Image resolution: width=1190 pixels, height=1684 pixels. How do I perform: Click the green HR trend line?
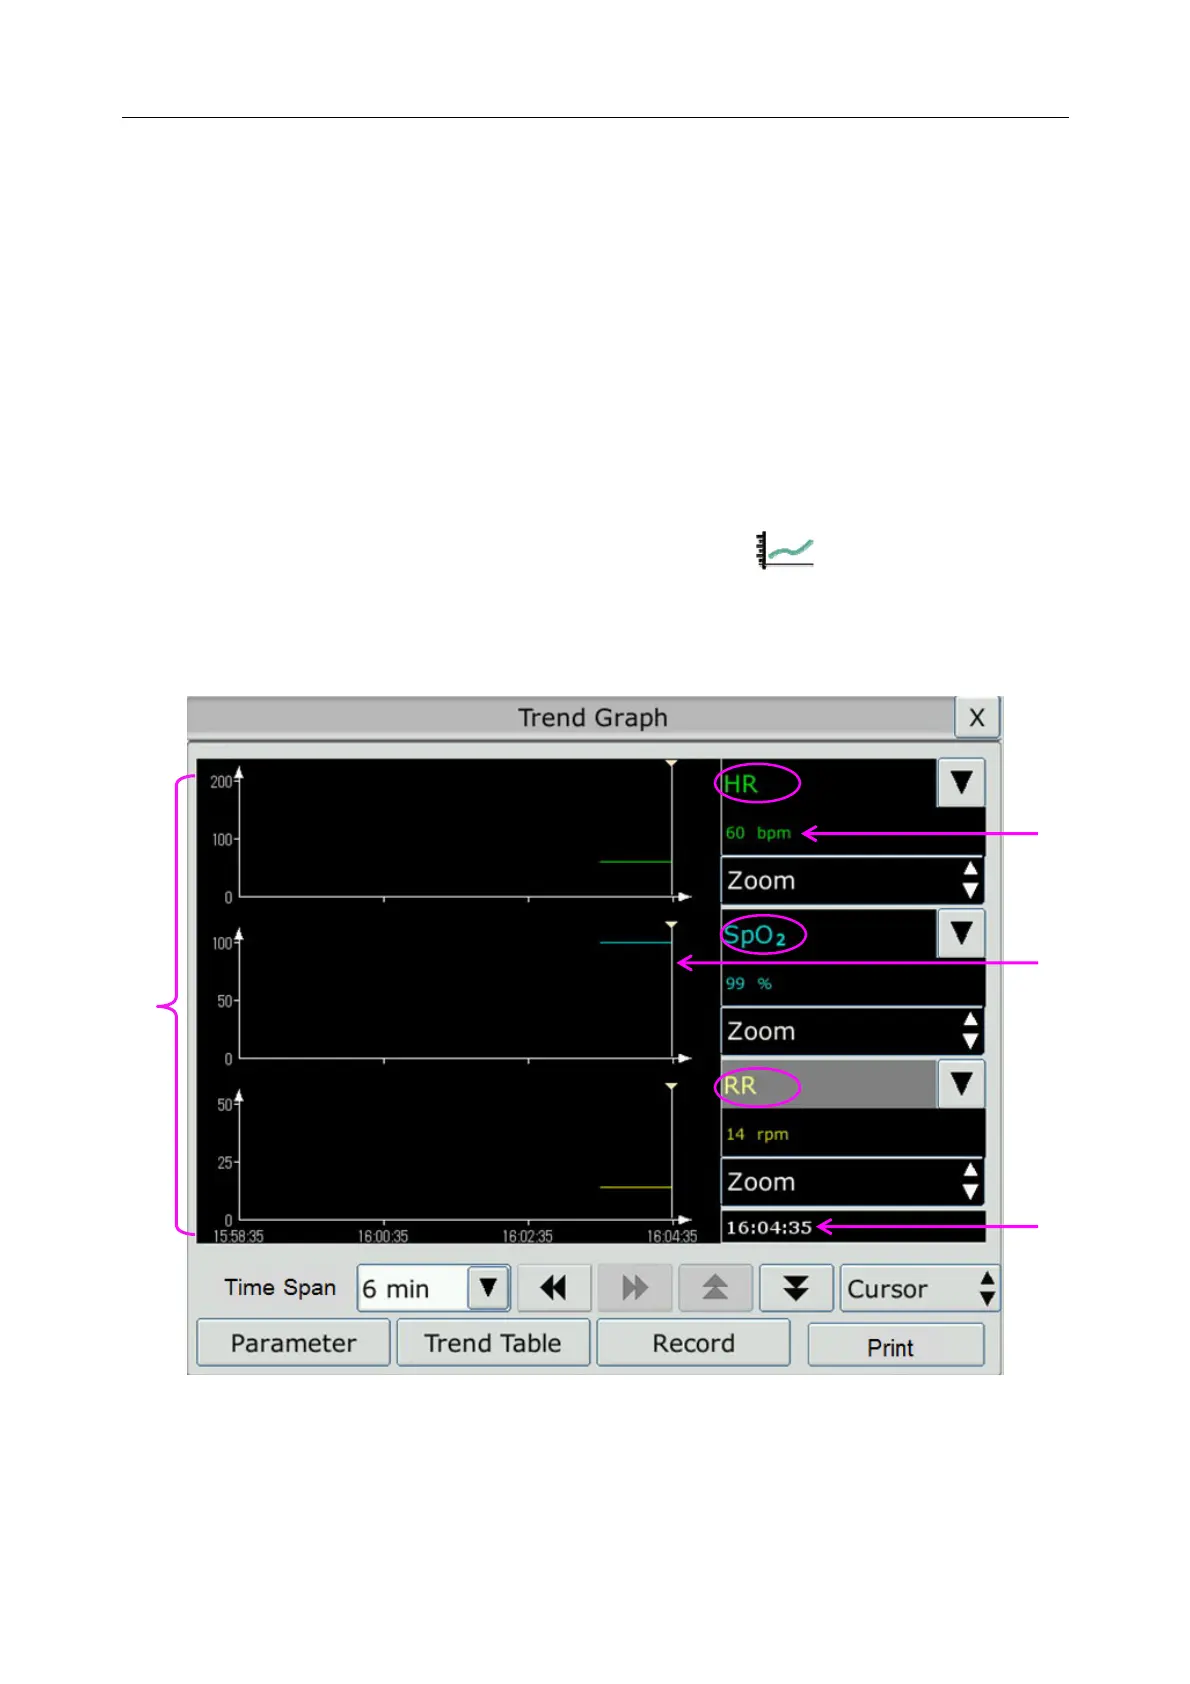(x=635, y=861)
